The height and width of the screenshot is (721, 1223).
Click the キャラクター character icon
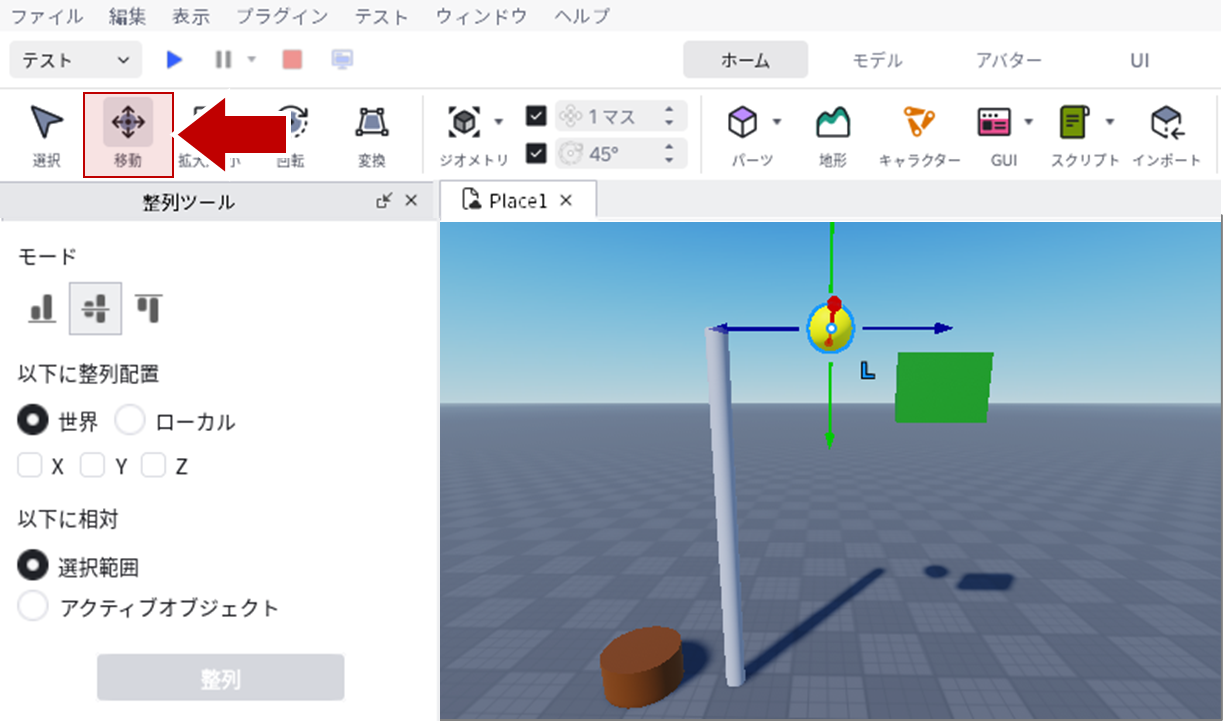coord(919,122)
